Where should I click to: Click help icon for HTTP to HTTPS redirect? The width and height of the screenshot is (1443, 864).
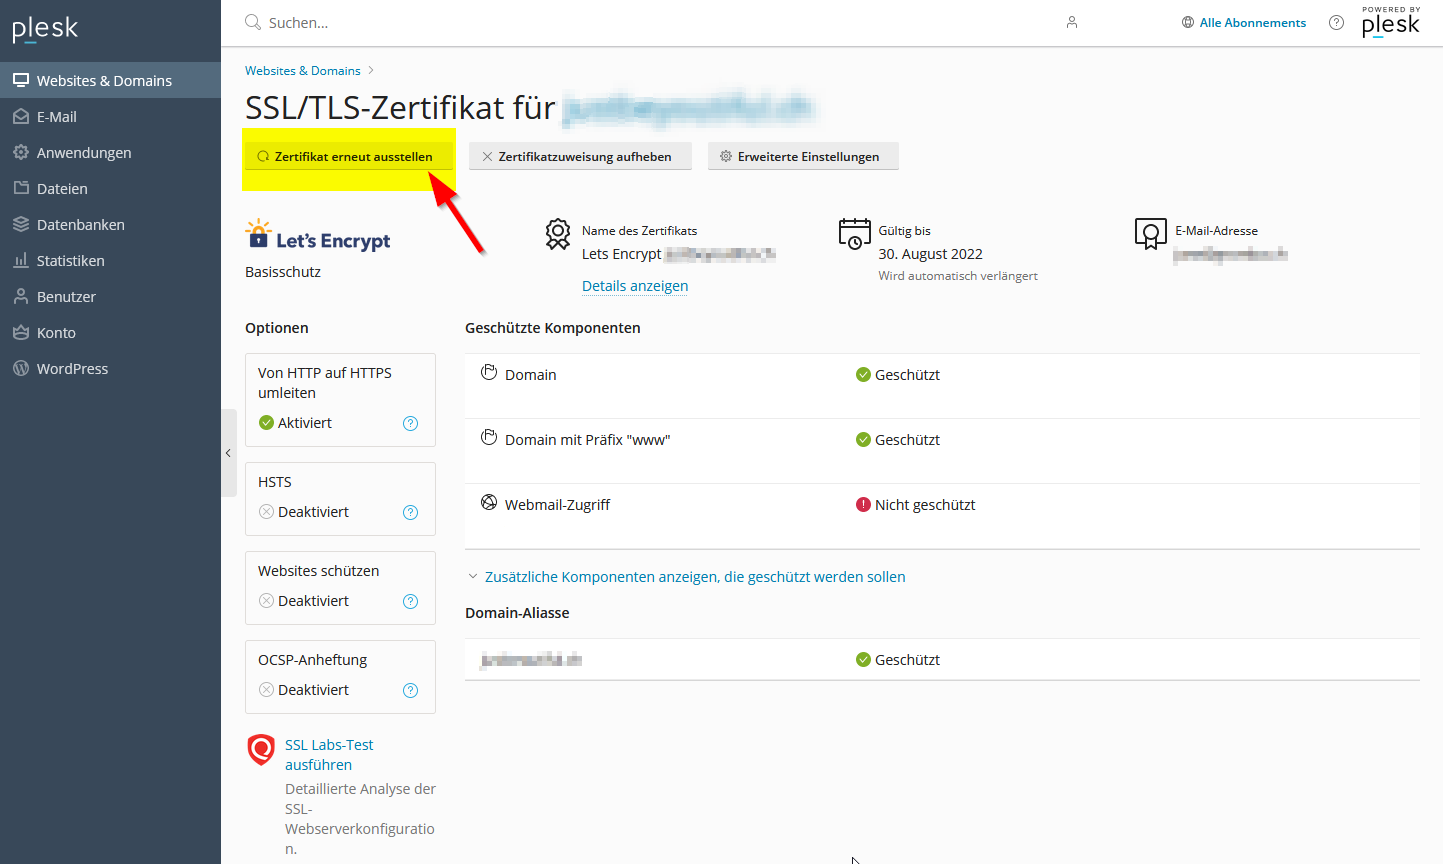coord(410,423)
